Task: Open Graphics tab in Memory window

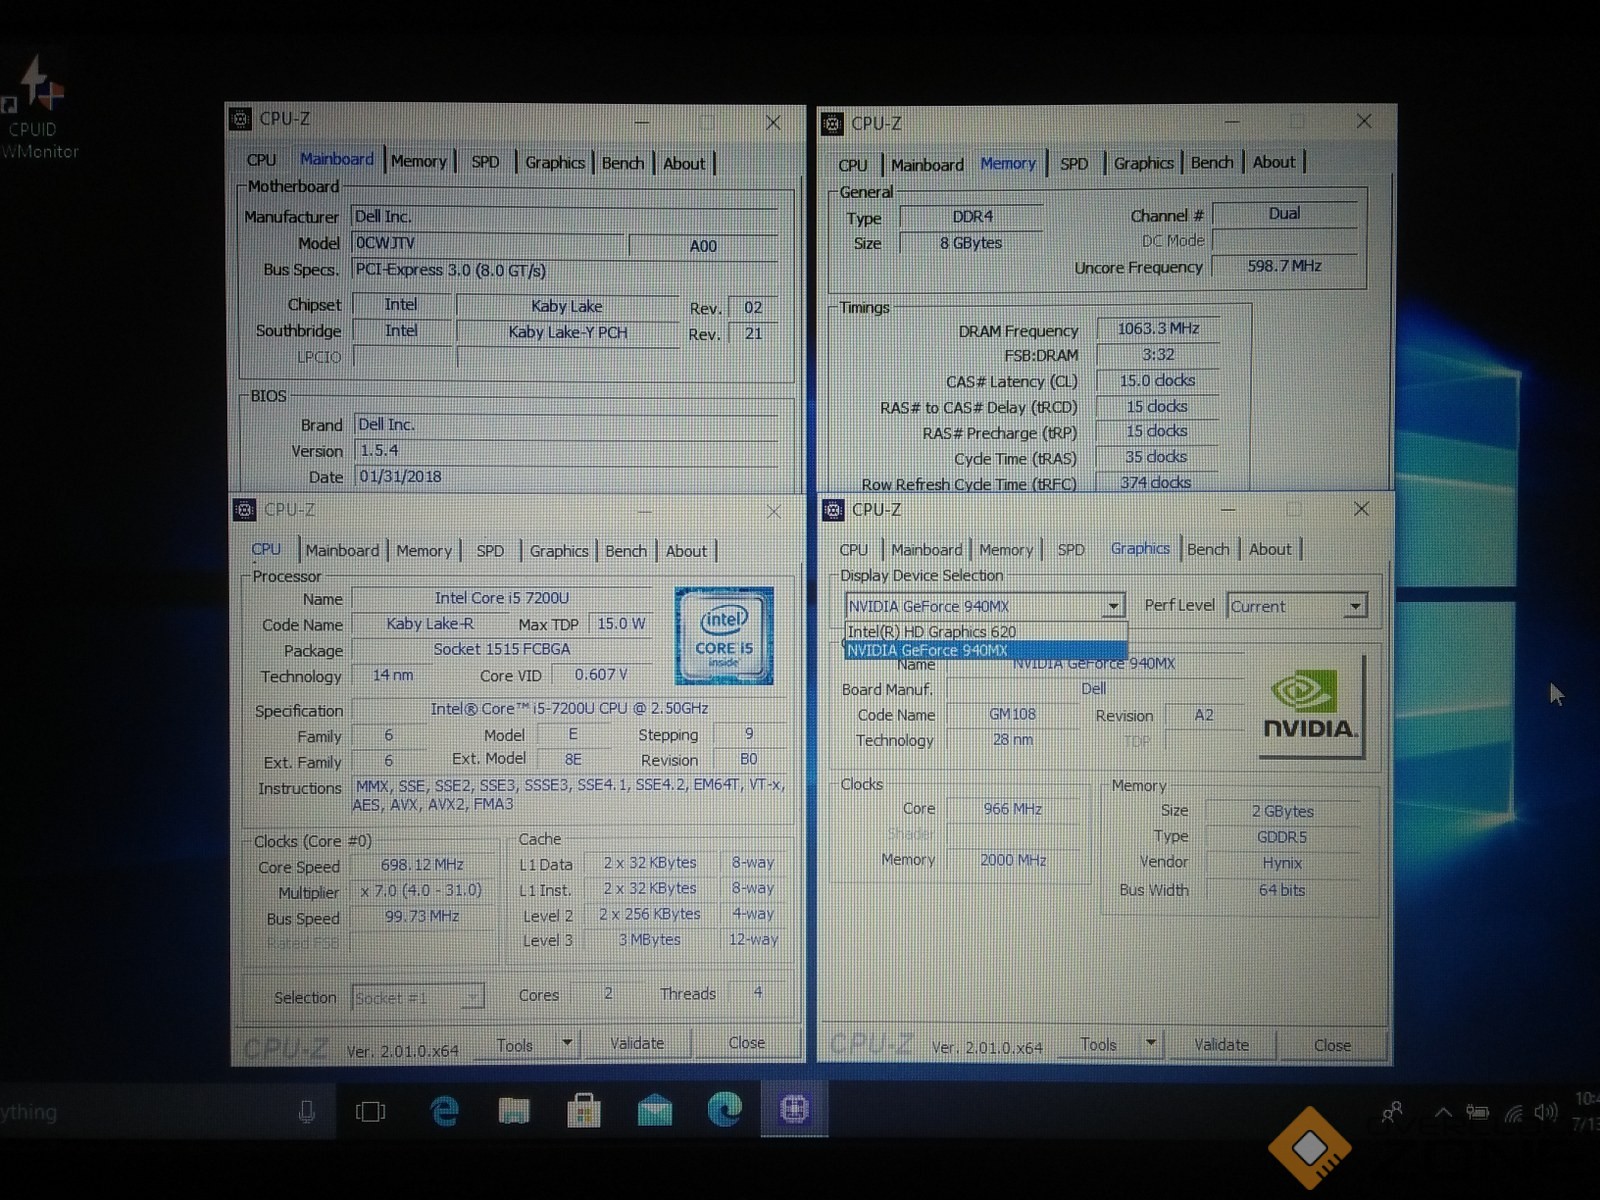Action: click(1144, 163)
